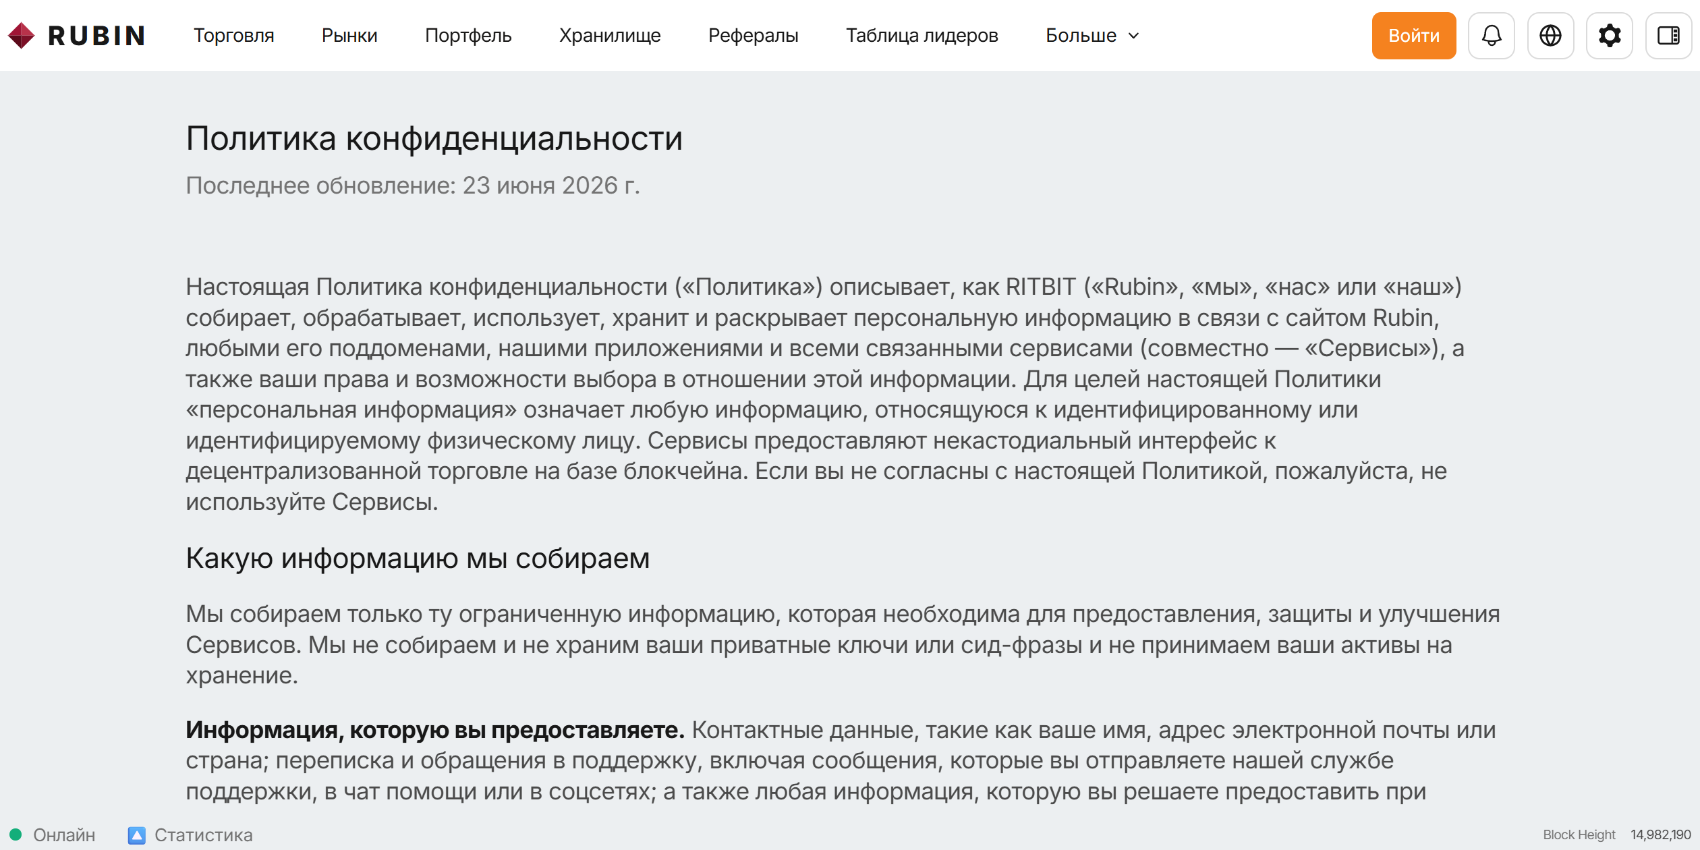Expand the Больше dropdown menu

(1092, 36)
